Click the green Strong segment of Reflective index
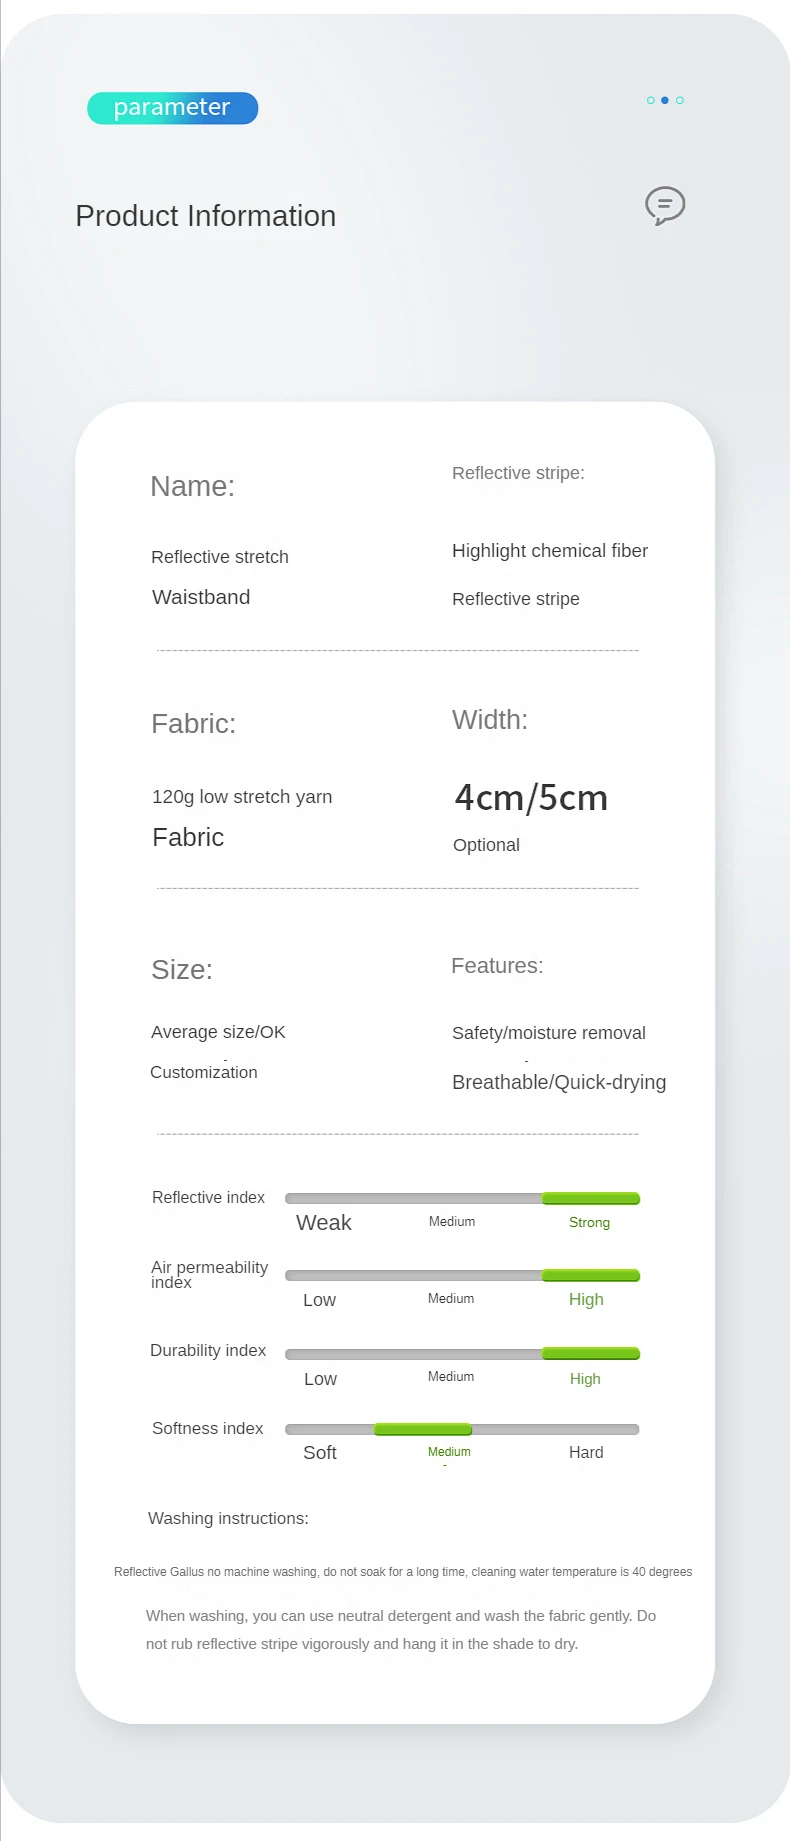The width and height of the screenshot is (790, 1841). pyautogui.click(x=591, y=1198)
